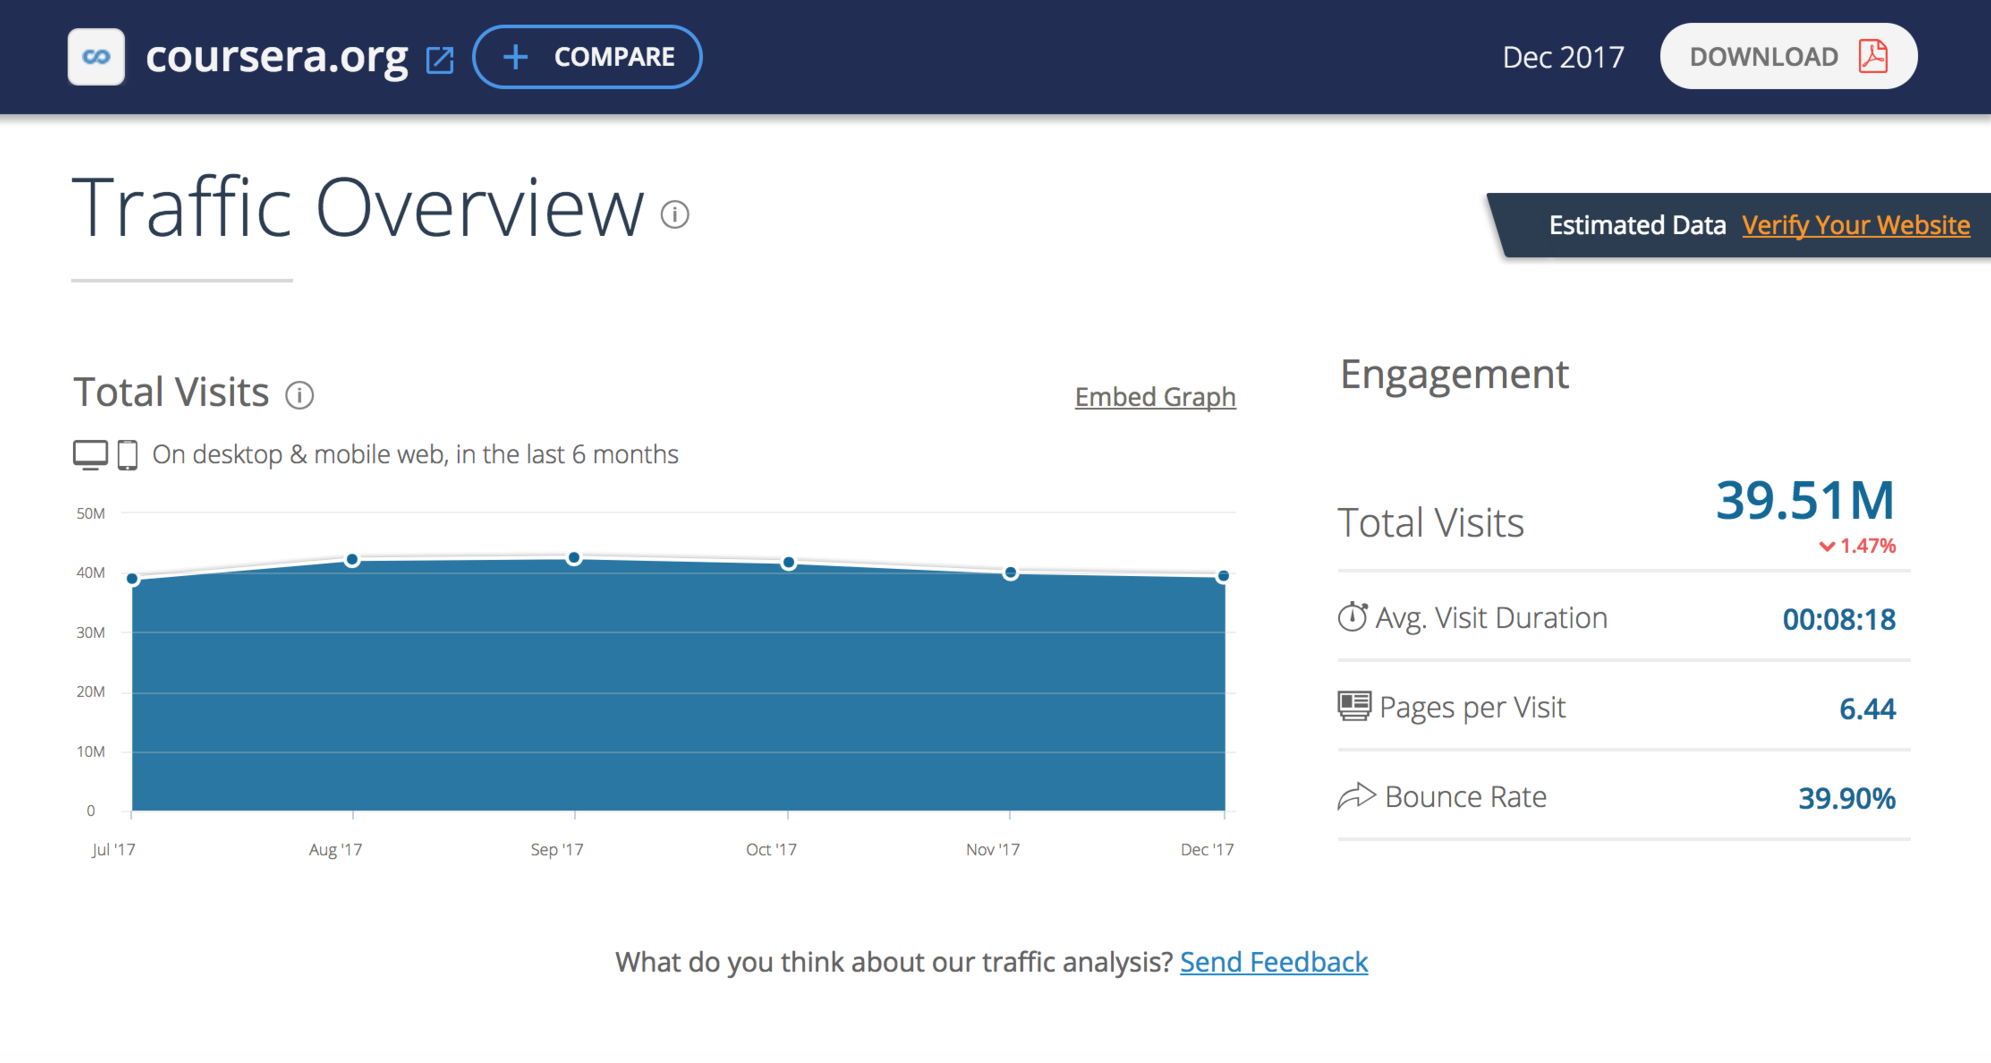Click the Total Visits info icon

tap(299, 395)
